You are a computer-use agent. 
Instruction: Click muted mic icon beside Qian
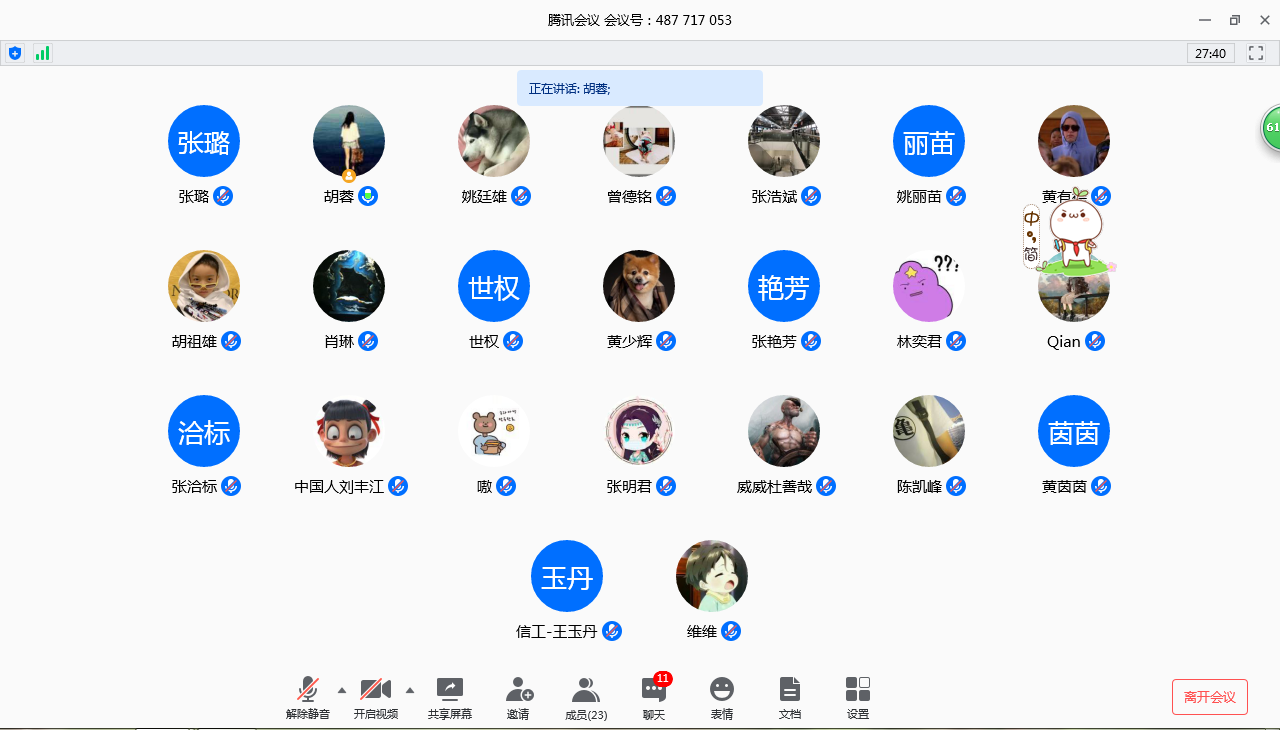pyautogui.click(x=1095, y=341)
